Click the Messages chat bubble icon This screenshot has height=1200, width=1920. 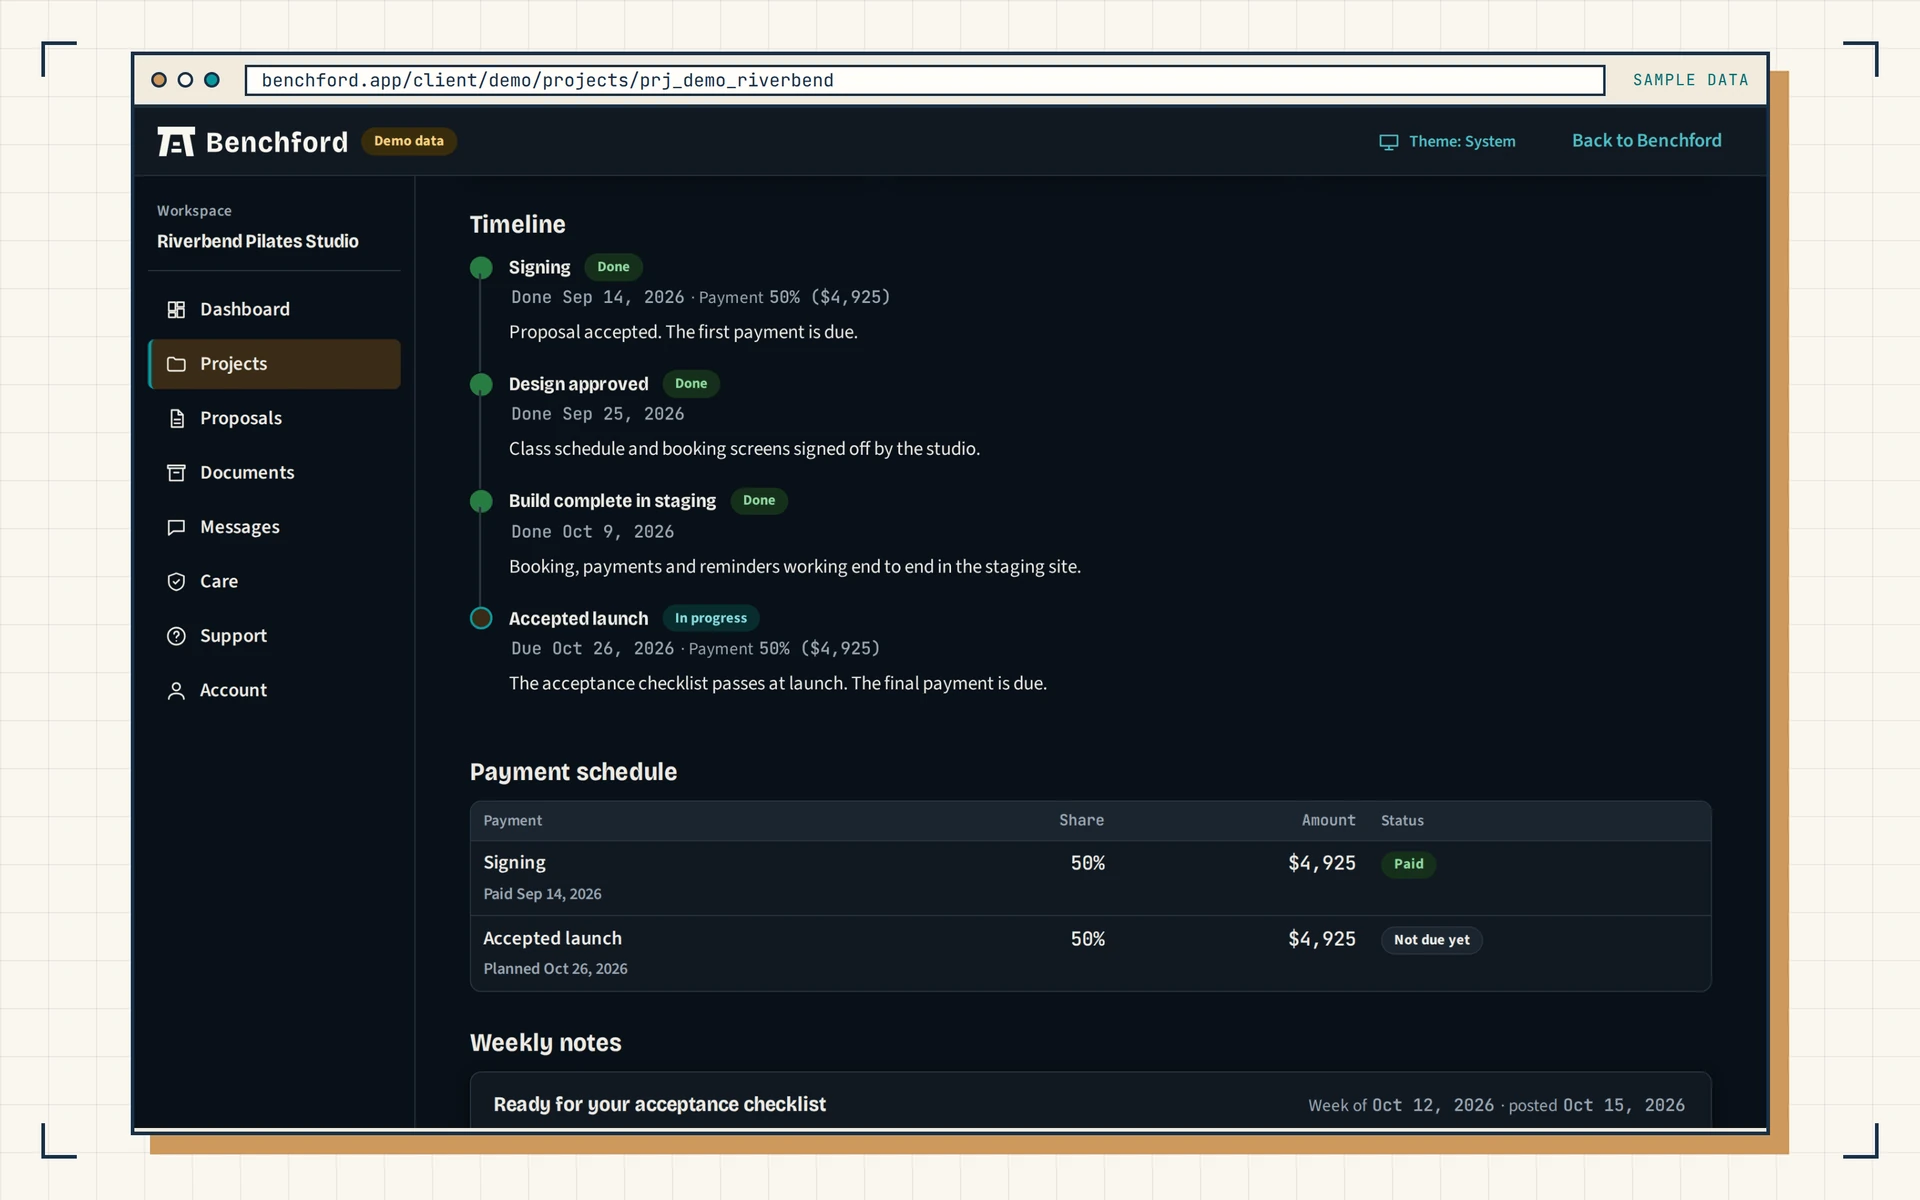[x=176, y=527]
